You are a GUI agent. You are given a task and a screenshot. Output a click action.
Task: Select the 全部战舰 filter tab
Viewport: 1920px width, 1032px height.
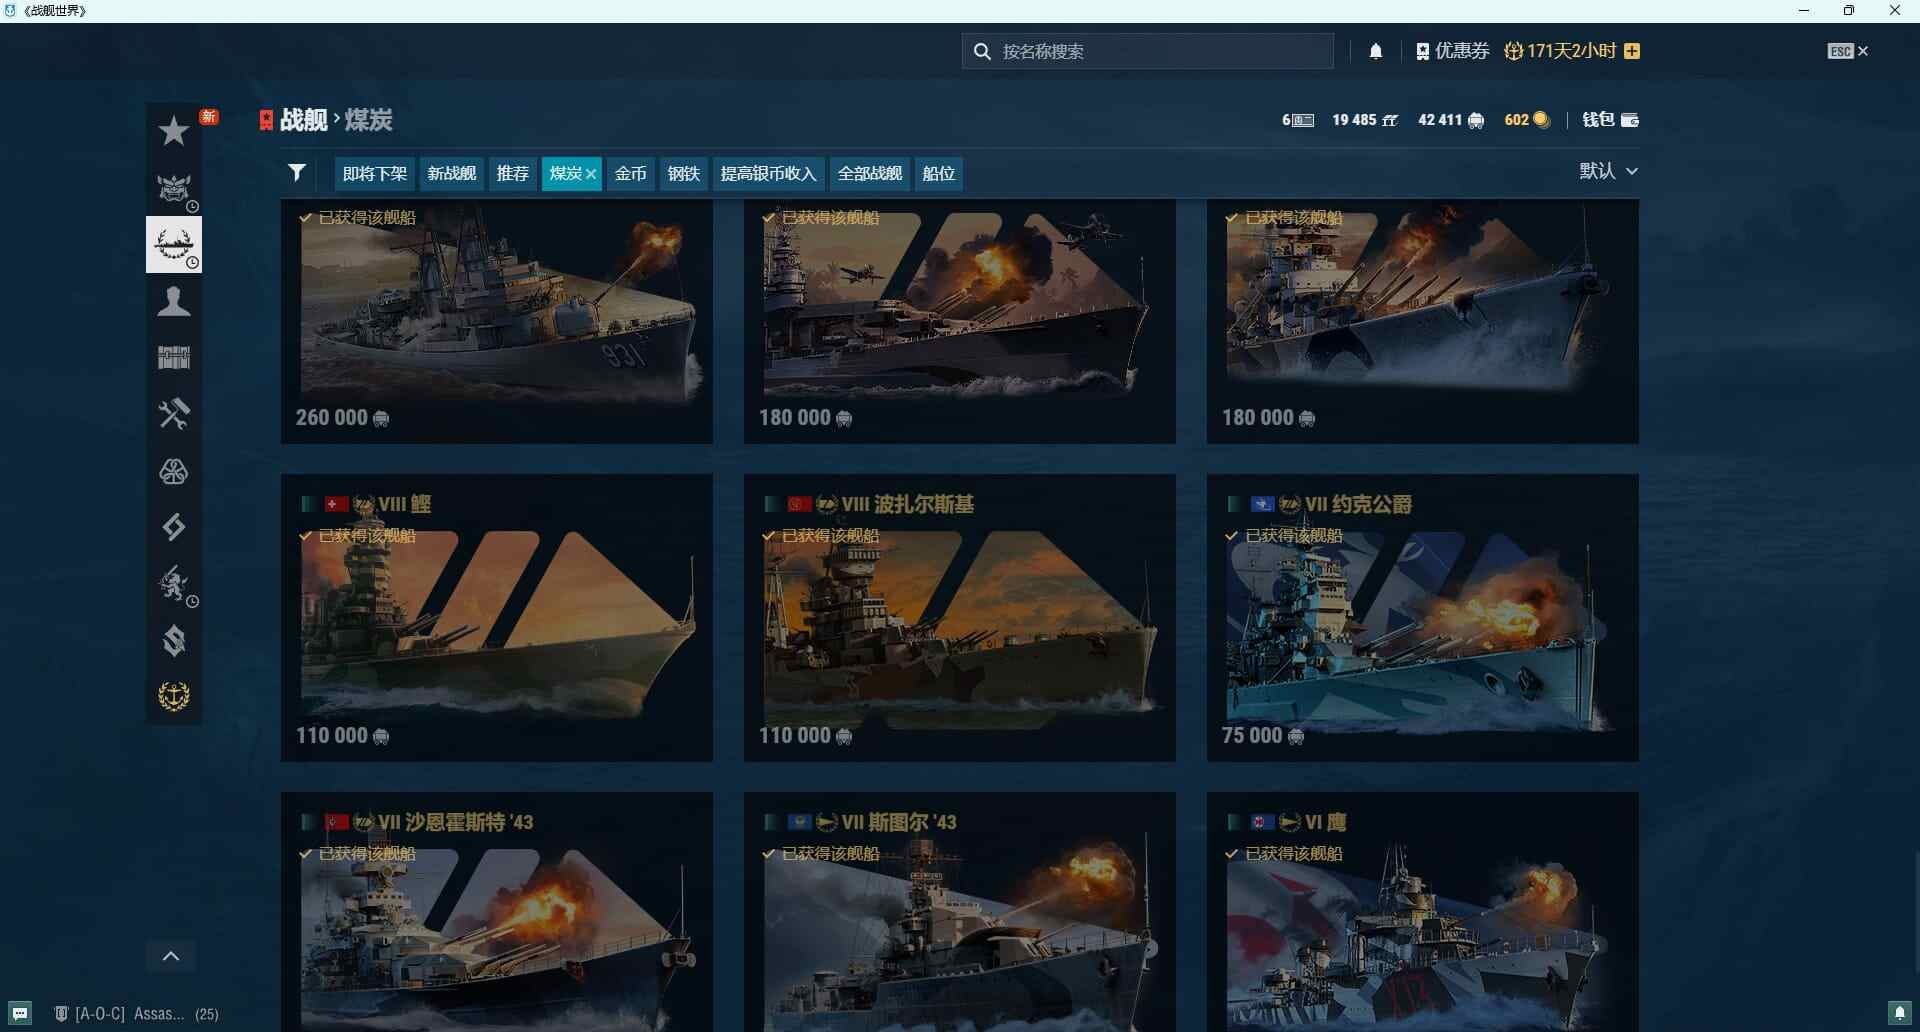point(870,173)
